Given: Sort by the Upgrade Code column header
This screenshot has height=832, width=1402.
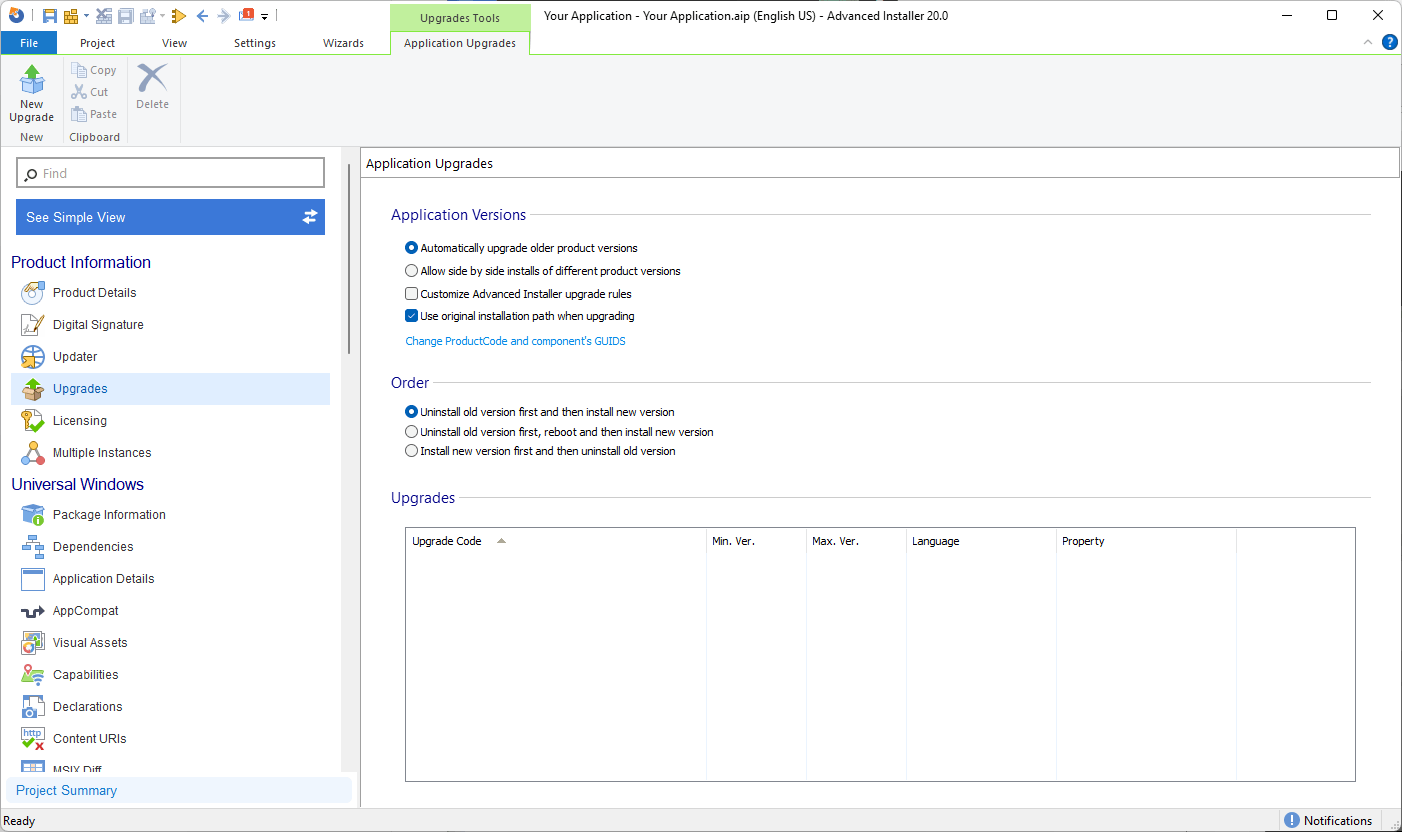Looking at the screenshot, I should point(556,541).
